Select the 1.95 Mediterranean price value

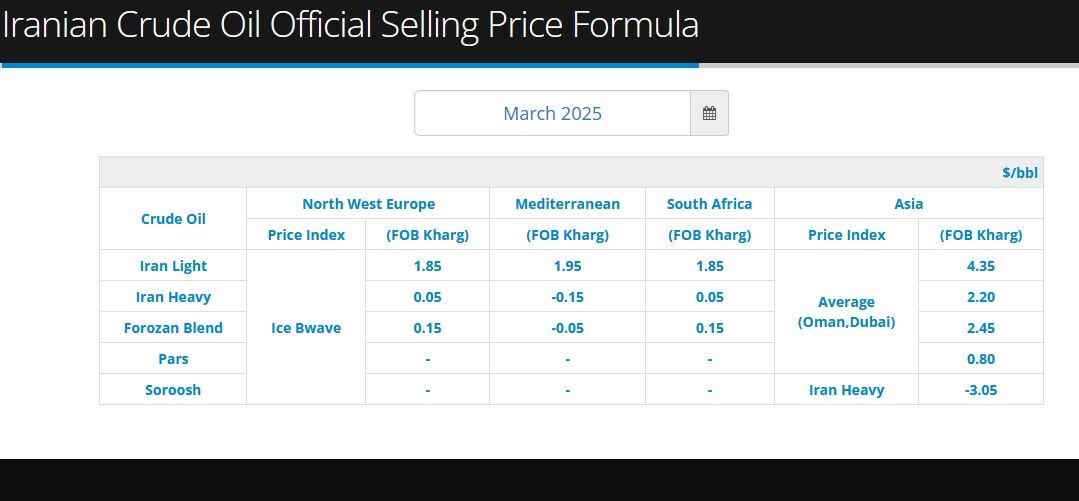[x=567, y=266]
